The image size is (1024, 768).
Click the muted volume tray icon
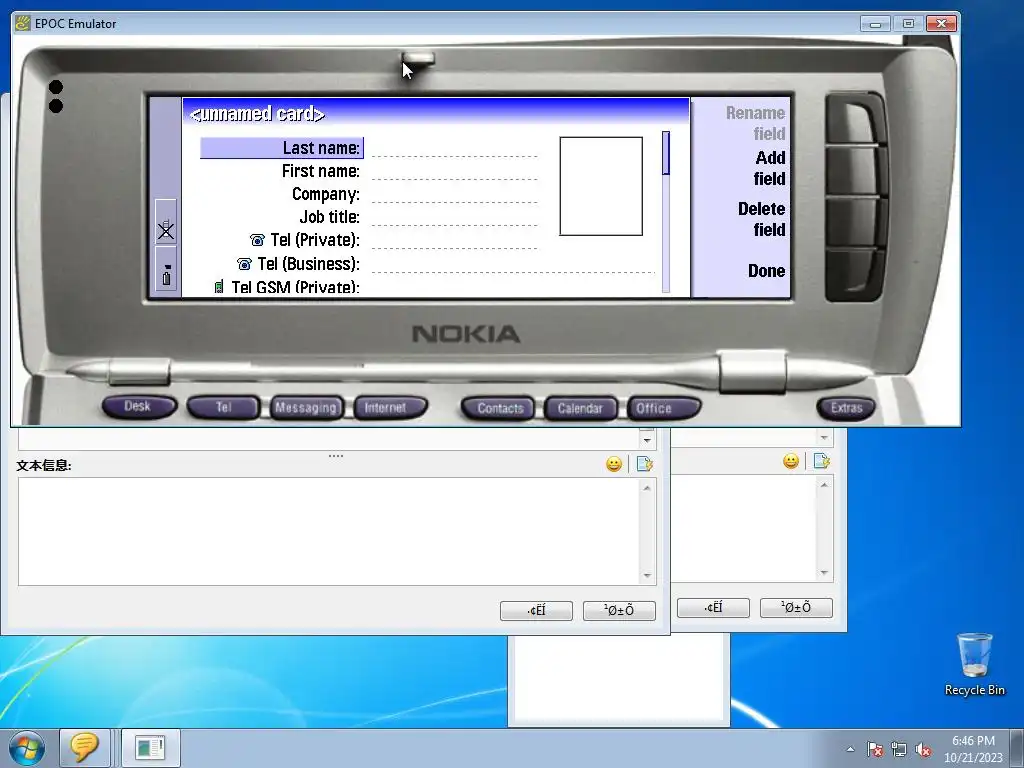[923, 750]
